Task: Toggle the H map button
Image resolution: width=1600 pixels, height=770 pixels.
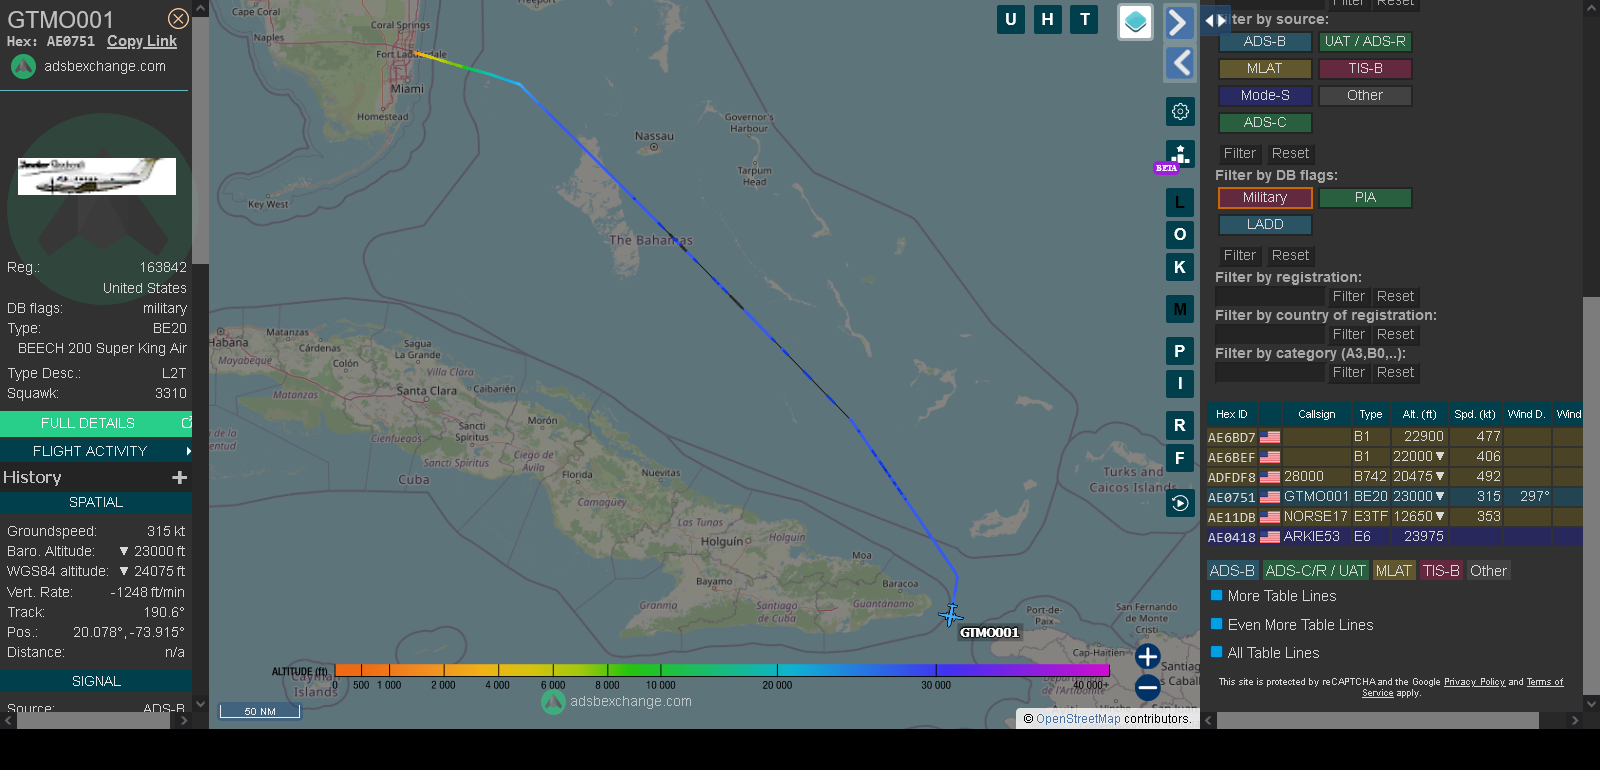Action: [x=1047, y=19]
